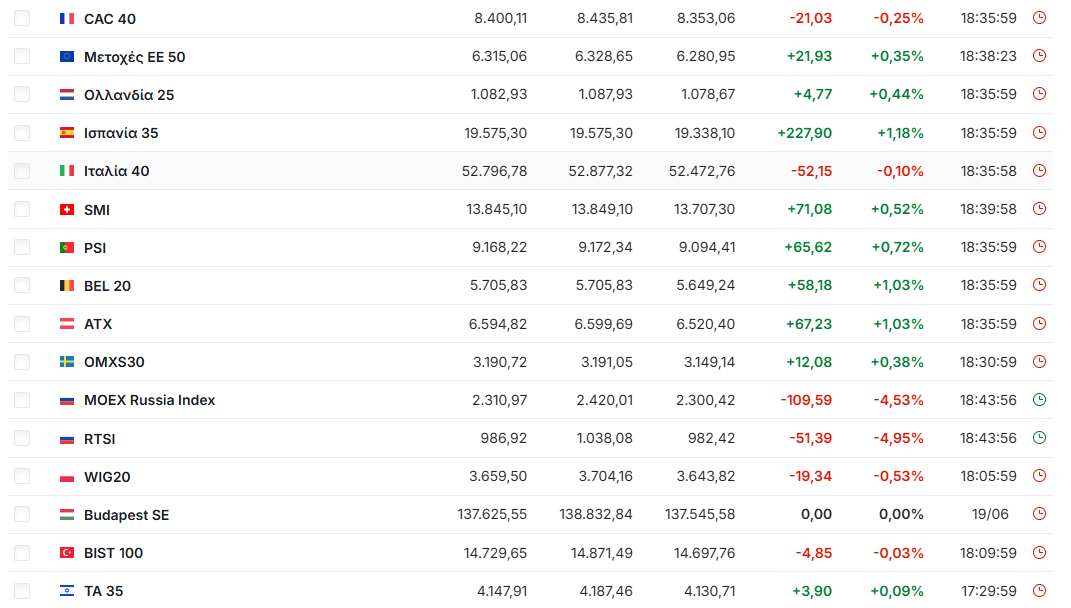Click the clock icon in OMXS30 row

coord(1040,361)
